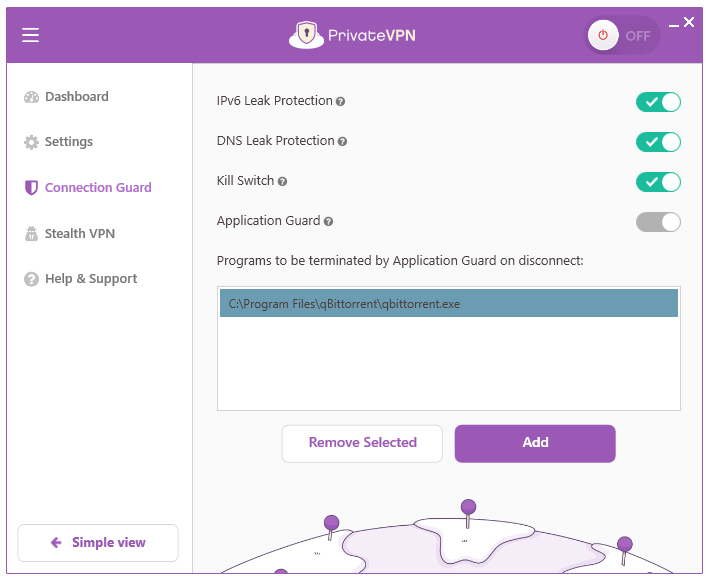Click the Help & Support question icon

31,279
